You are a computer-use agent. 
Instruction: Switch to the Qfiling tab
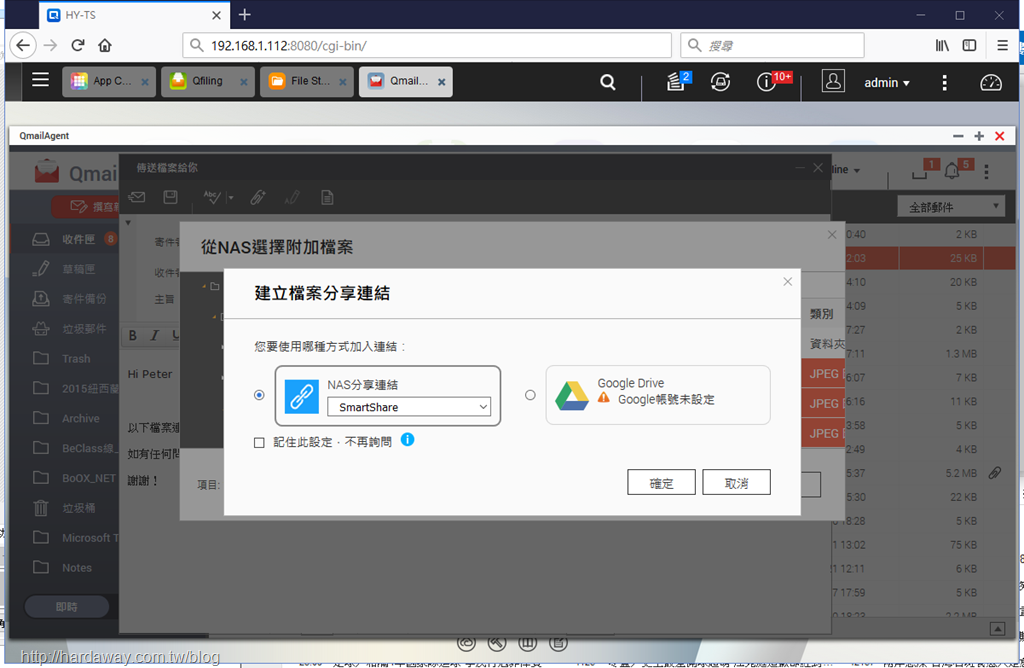208,82
